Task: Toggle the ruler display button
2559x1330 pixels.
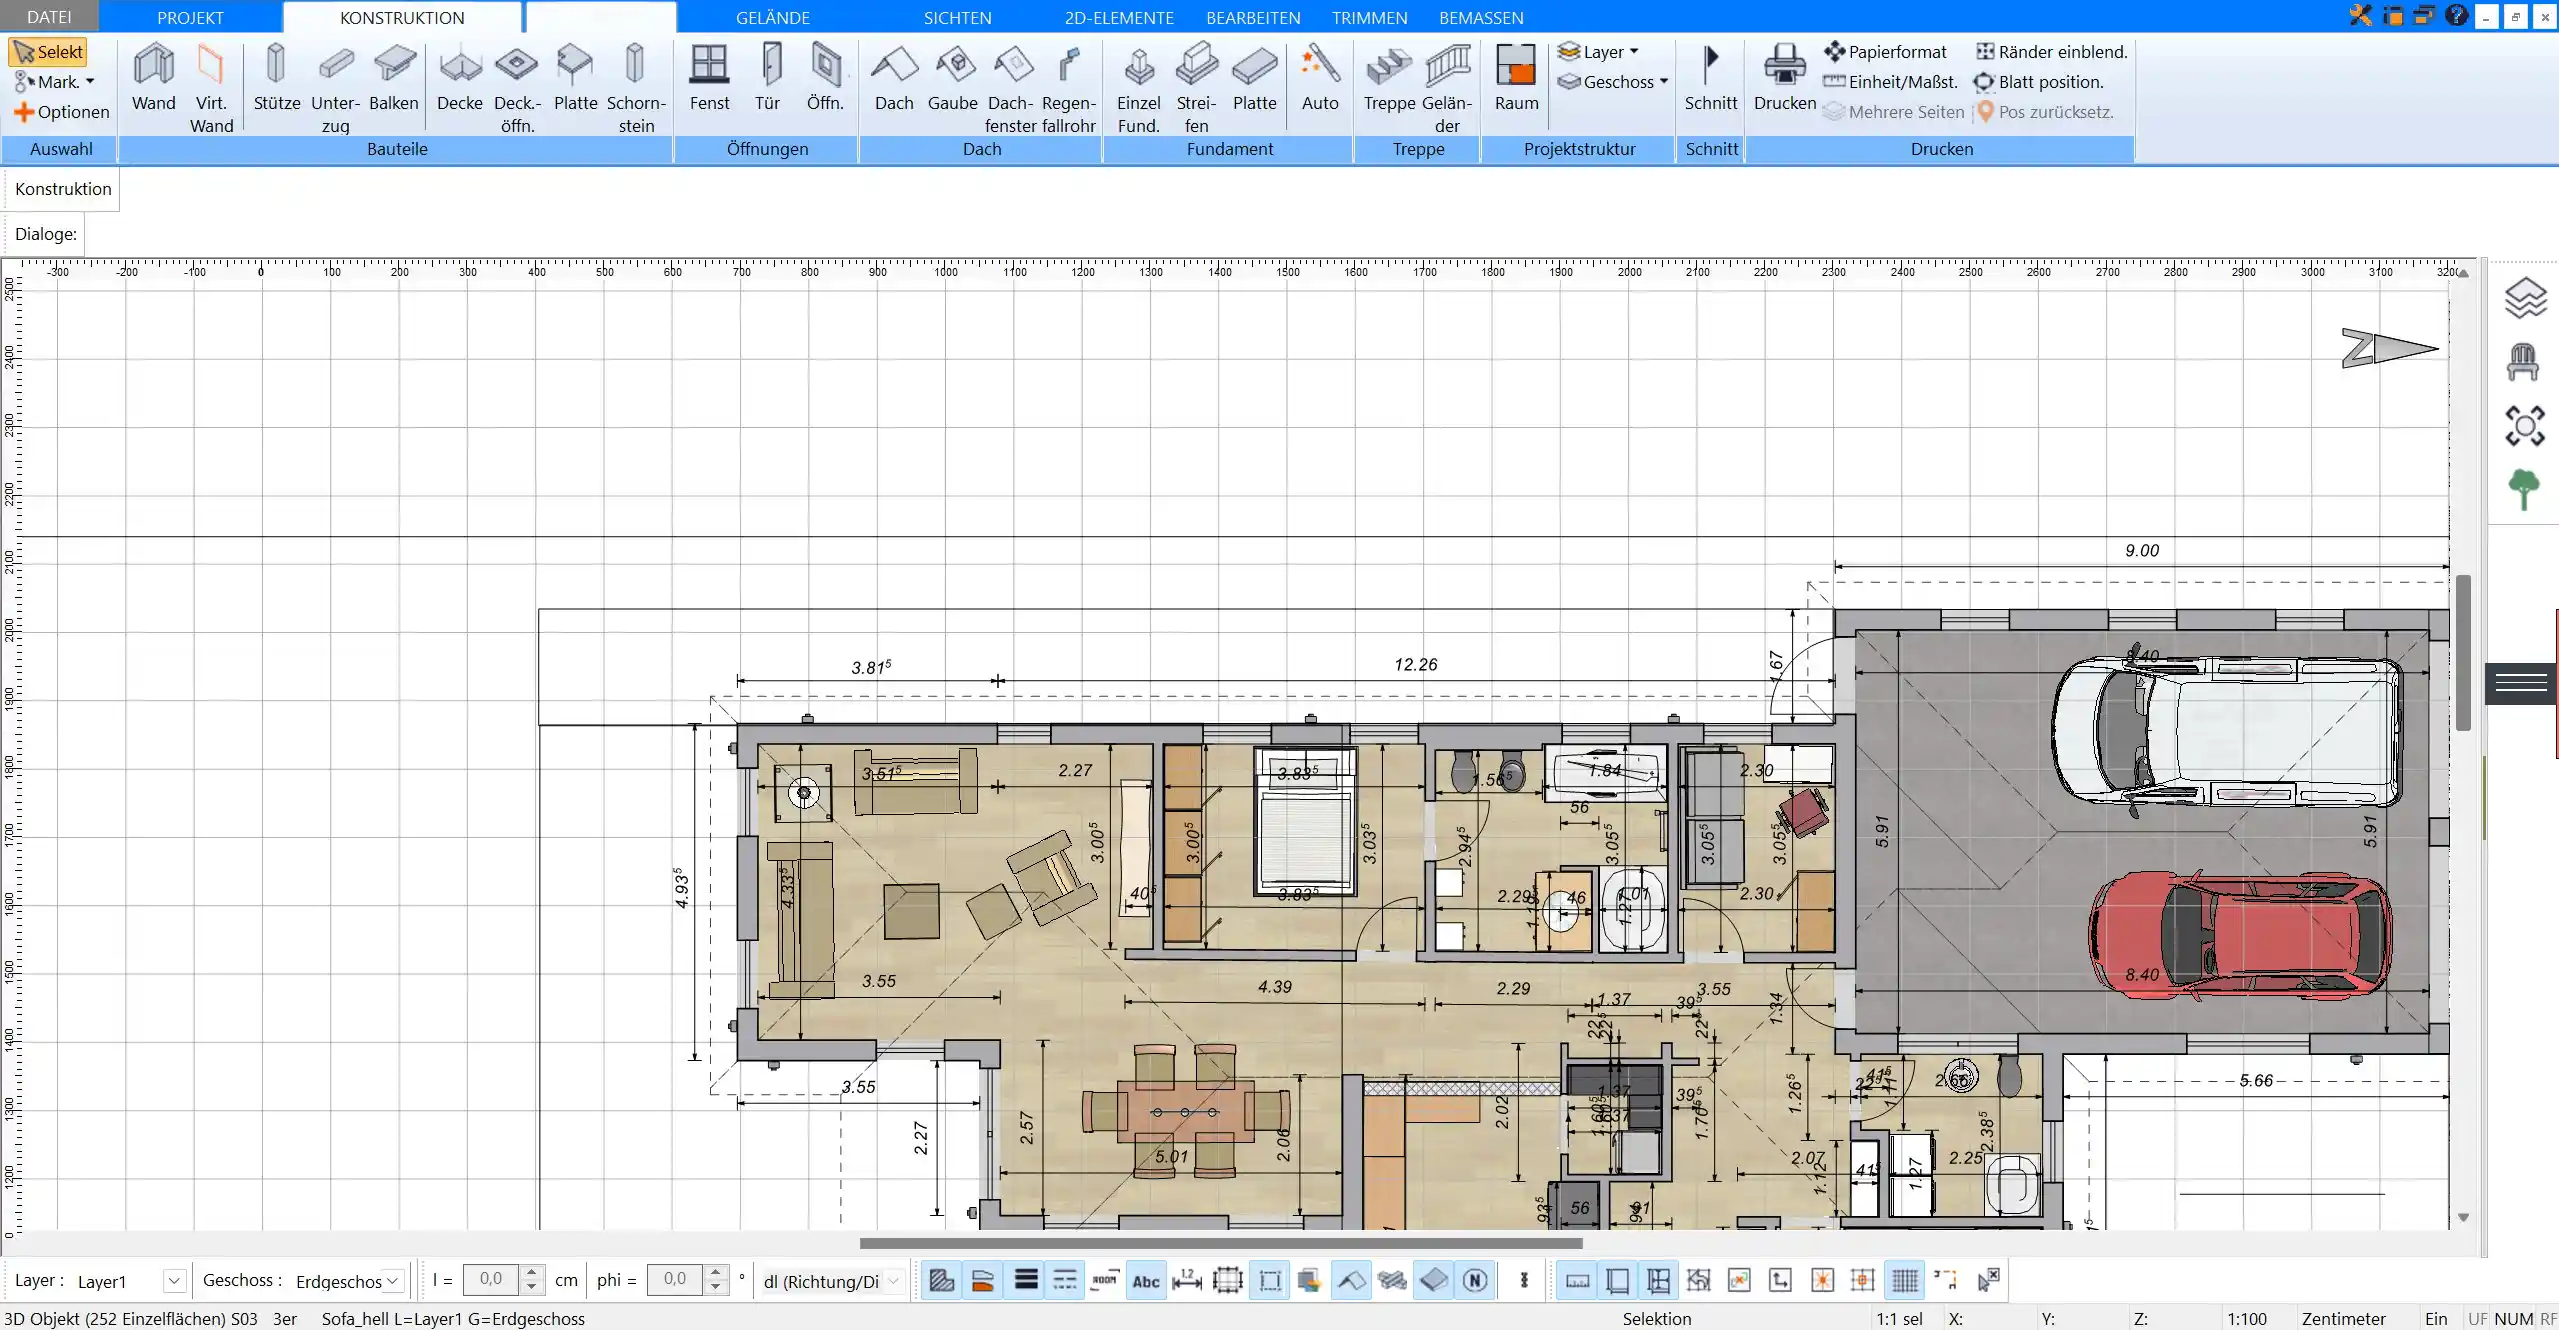Action: (x=1577, y=1281)
